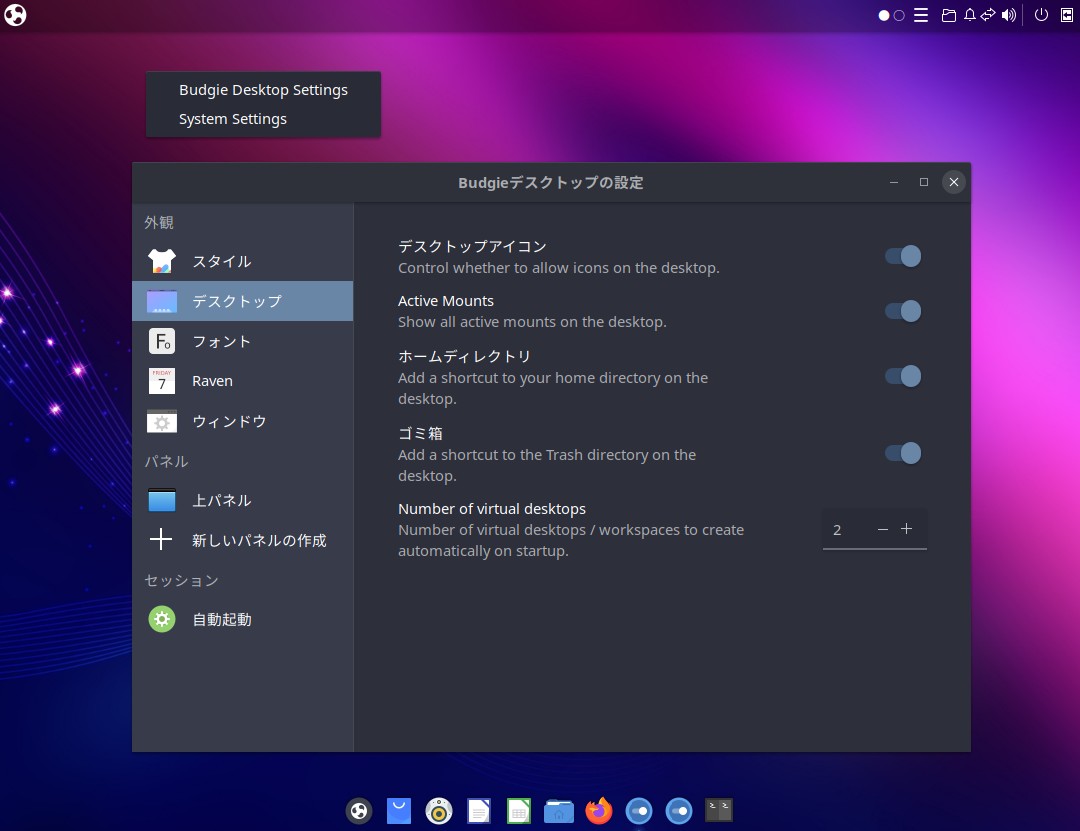Click the T-shirt icon for スタイル

[x=162, y=261]
